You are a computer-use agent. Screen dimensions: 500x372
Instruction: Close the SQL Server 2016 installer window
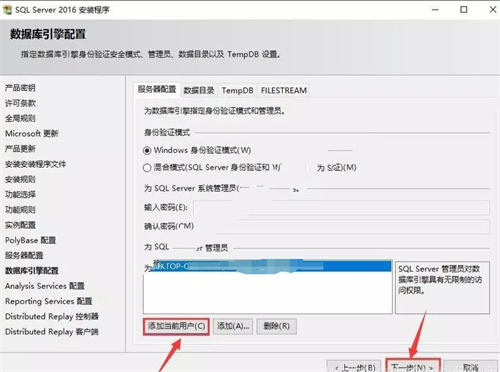pos(493,10)
